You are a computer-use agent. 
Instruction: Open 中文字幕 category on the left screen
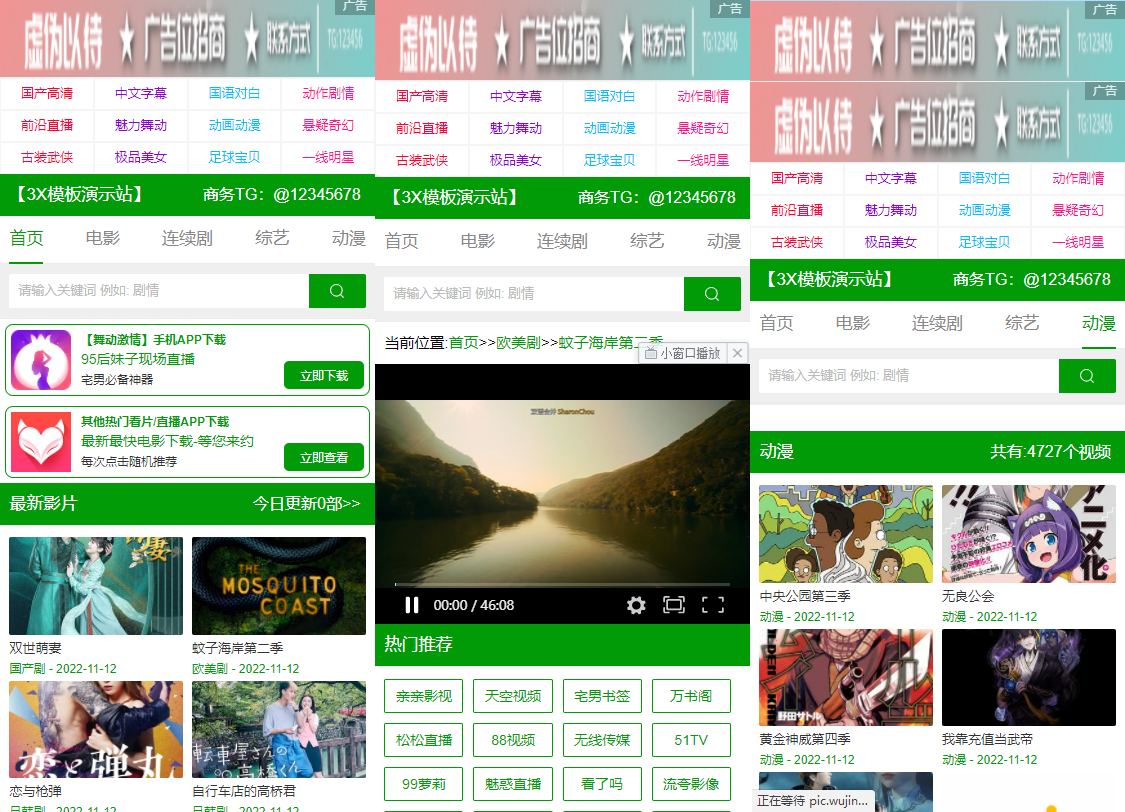(x=141, y=93)
